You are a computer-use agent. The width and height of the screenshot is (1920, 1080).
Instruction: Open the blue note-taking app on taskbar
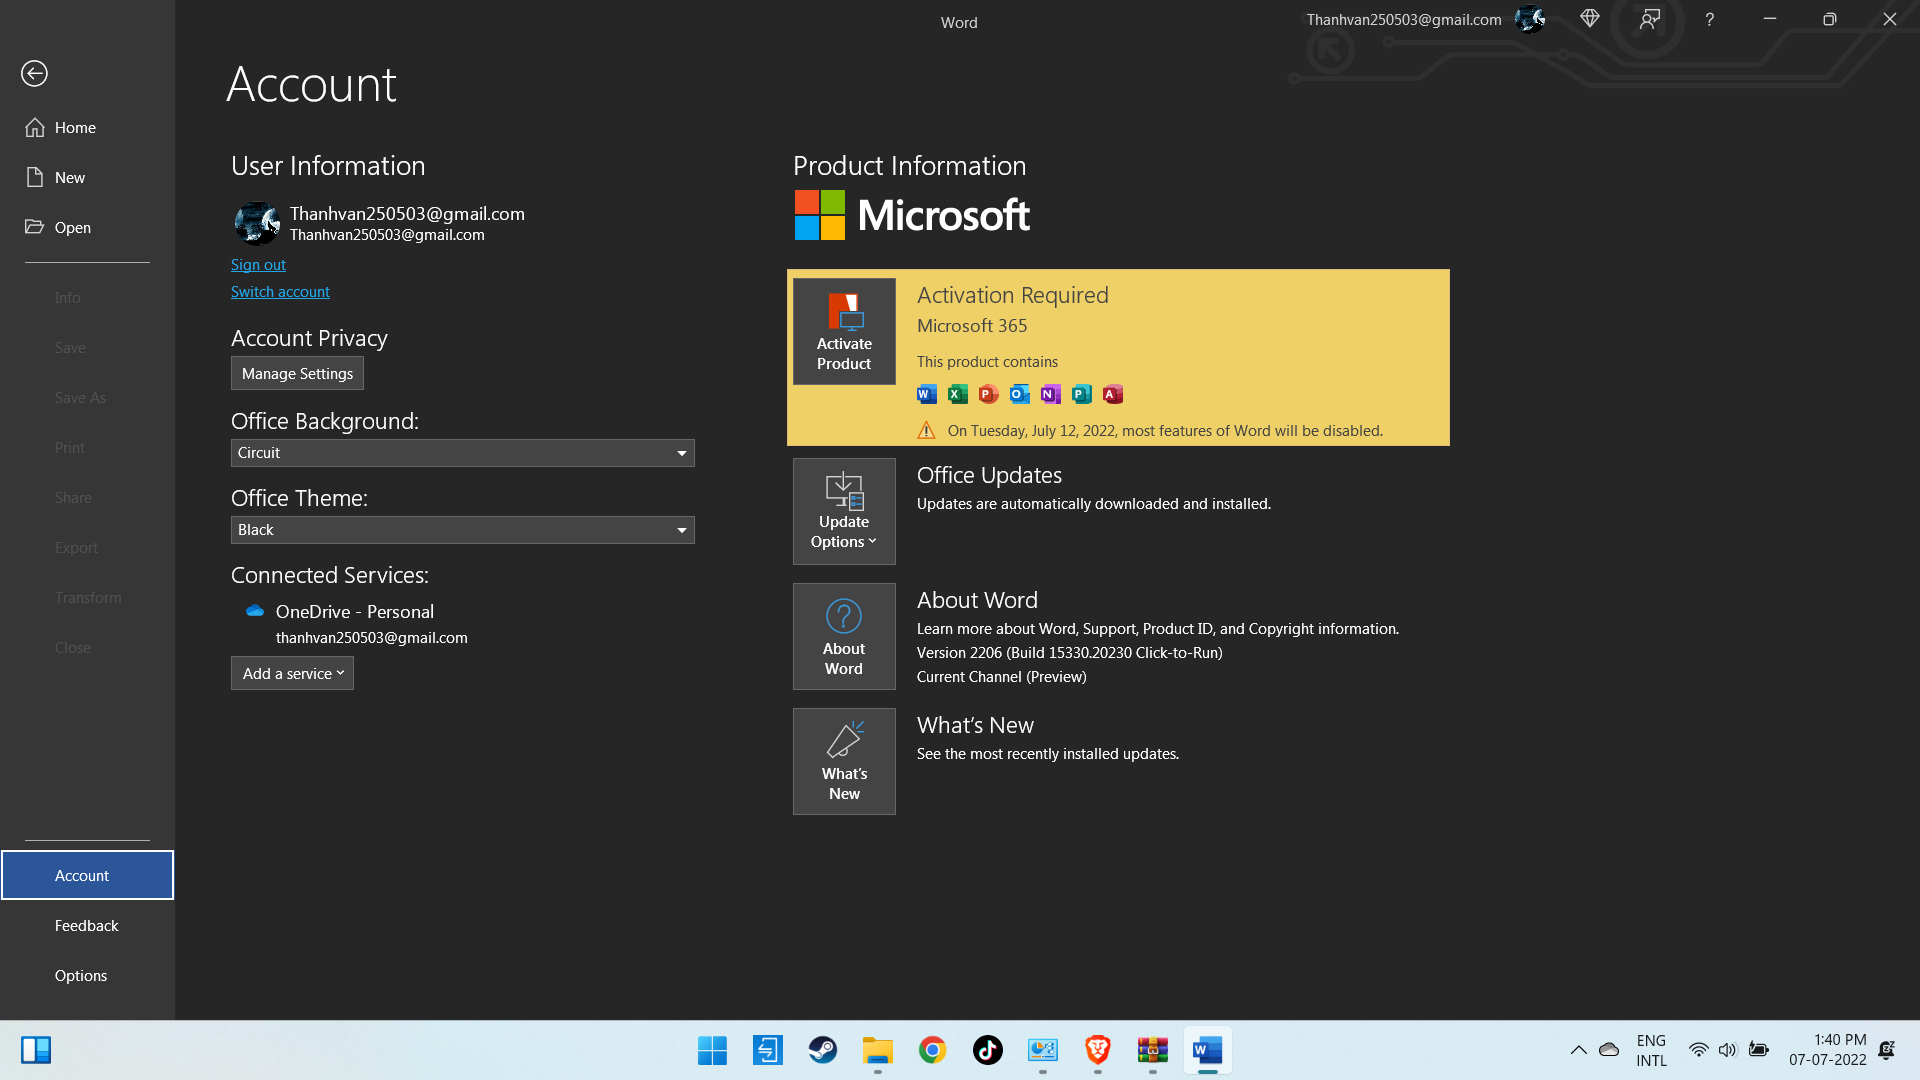pos(768,1050)
